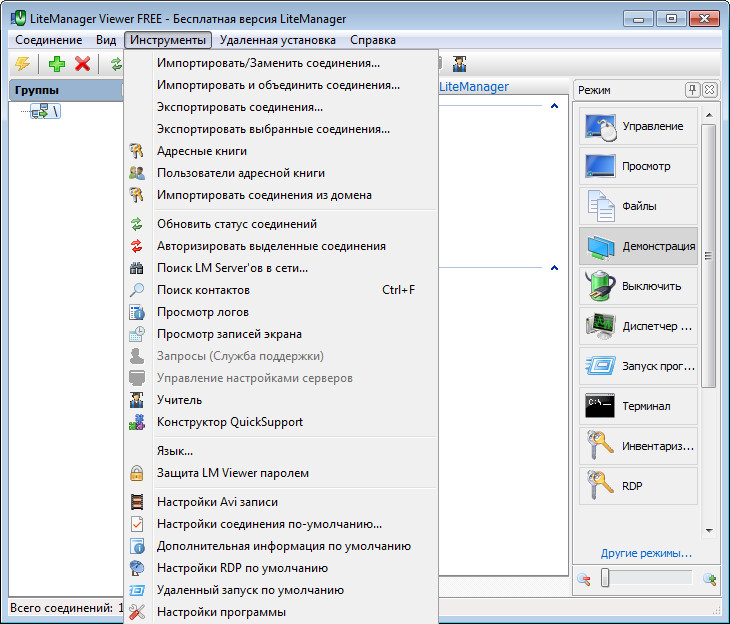Choose Поиск контактов menu entry
The width and height of the screenshot is (730, 624).
281,290
